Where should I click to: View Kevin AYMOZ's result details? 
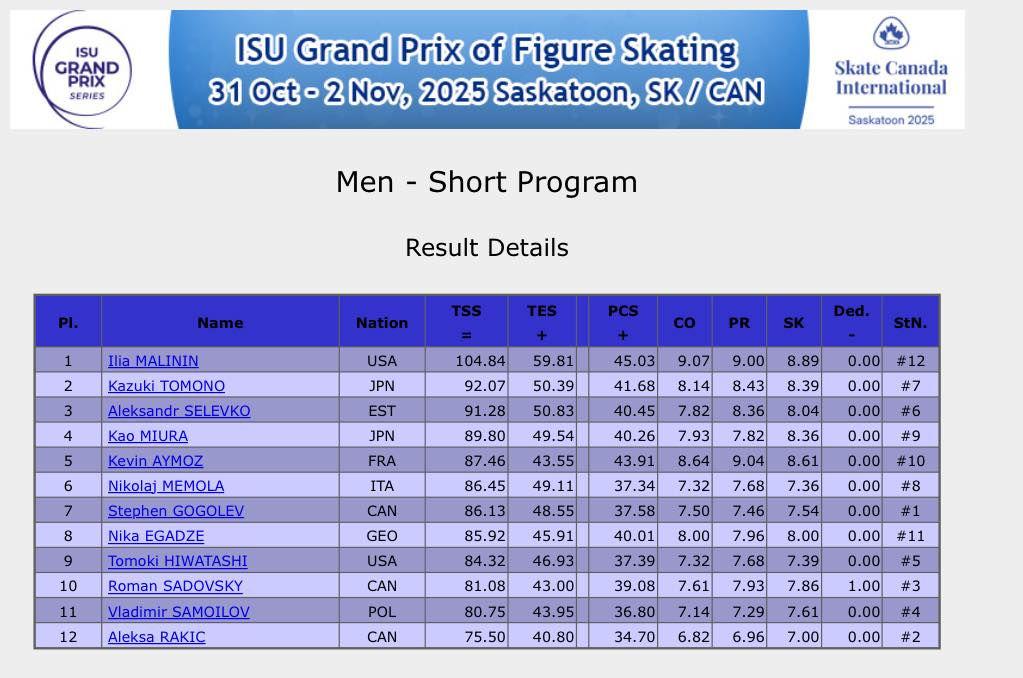point(157,461)
